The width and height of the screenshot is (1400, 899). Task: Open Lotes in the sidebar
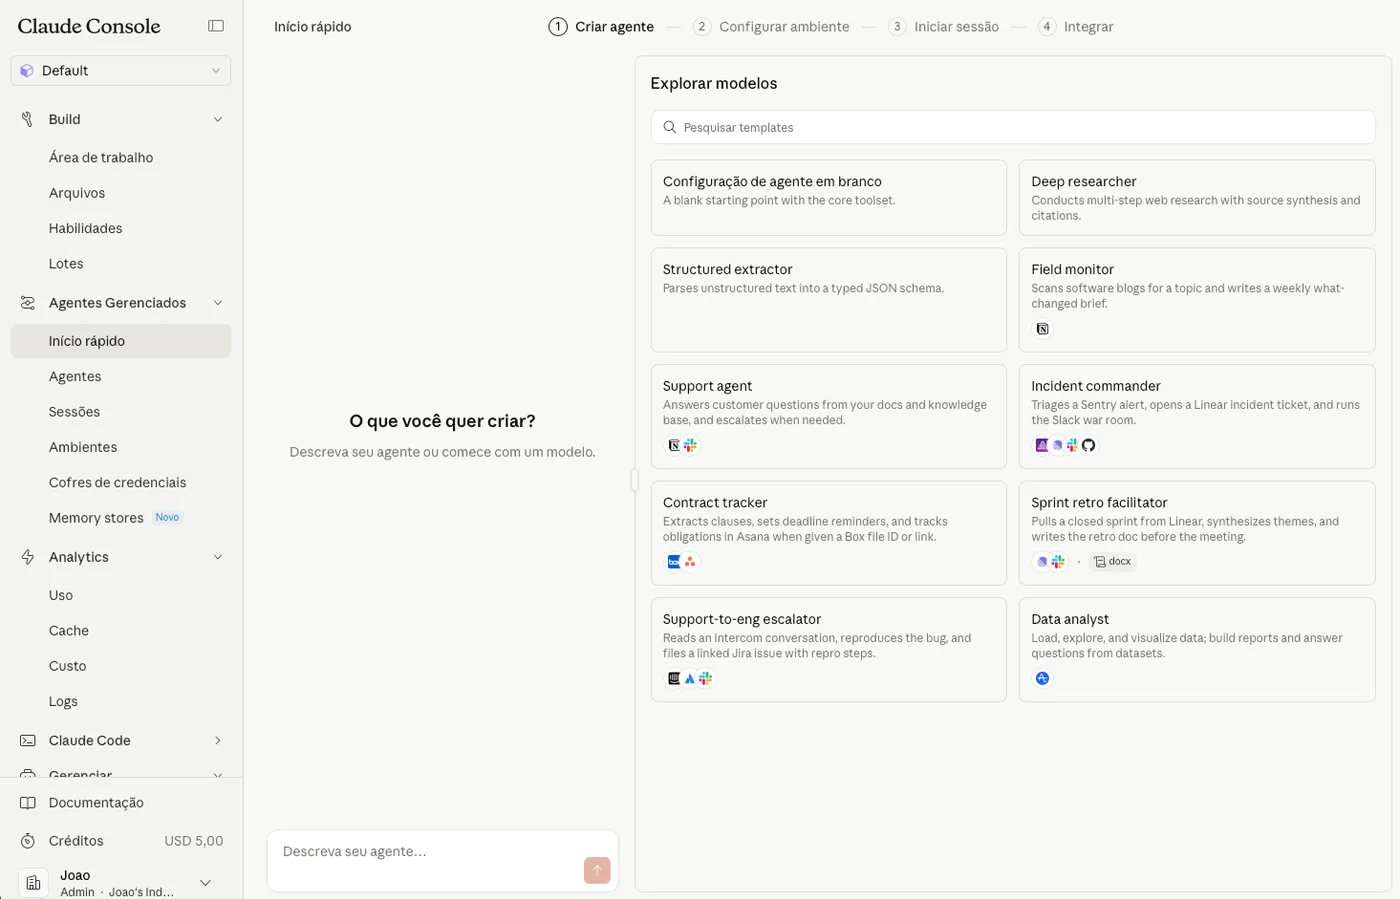pyautogui.click(x=121, y=264)
